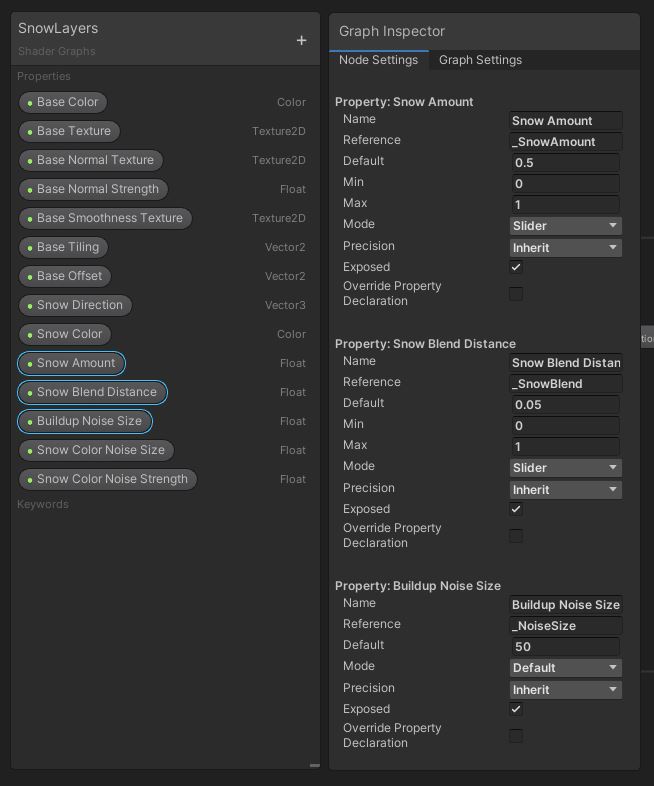Select the Base Normal Texture property
Screen dimensions: 654x786
[90, 160]
